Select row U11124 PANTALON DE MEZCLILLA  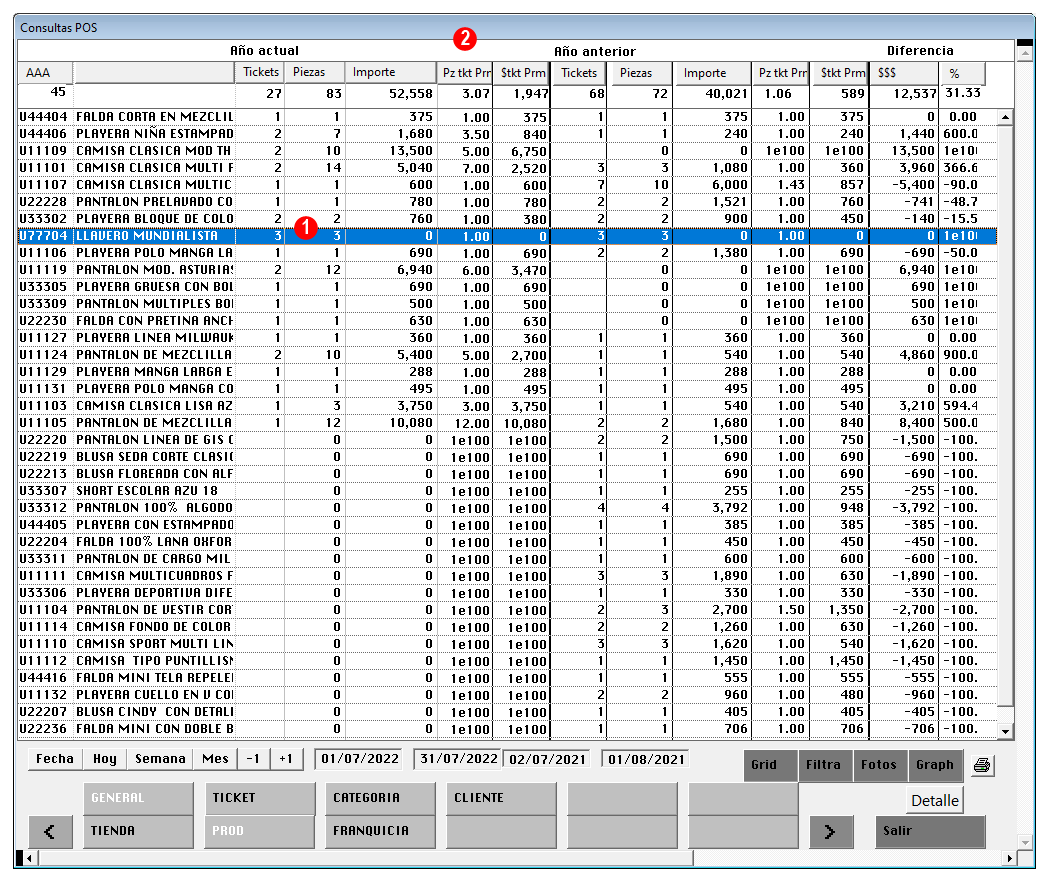click(507, 355)
